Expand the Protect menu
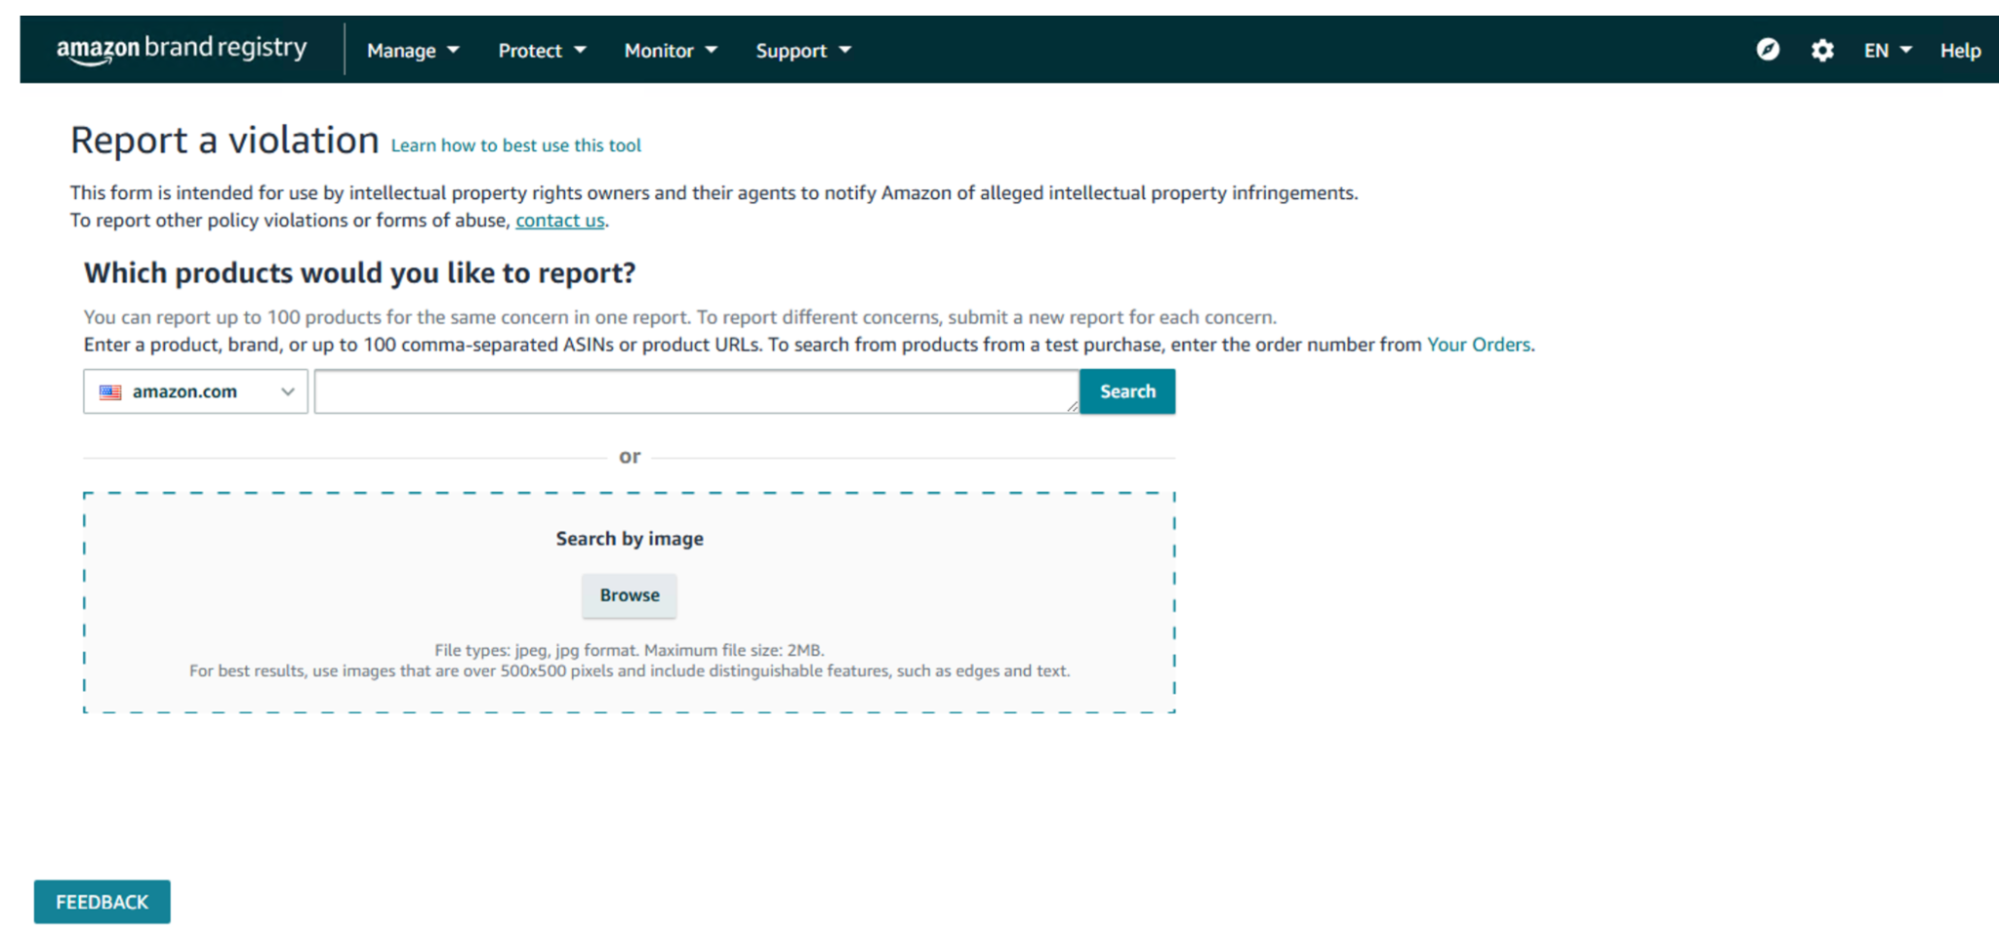Screen dimensions: 1999x937 [x=541, y=50]
